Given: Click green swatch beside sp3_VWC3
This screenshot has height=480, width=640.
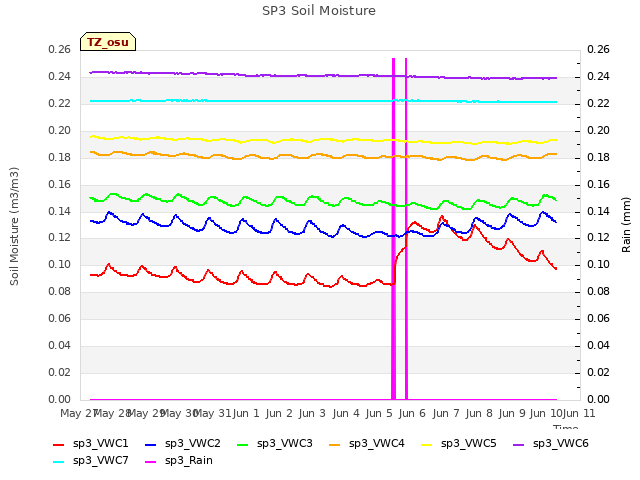Looking at the screenshot, I should (243, 445).
